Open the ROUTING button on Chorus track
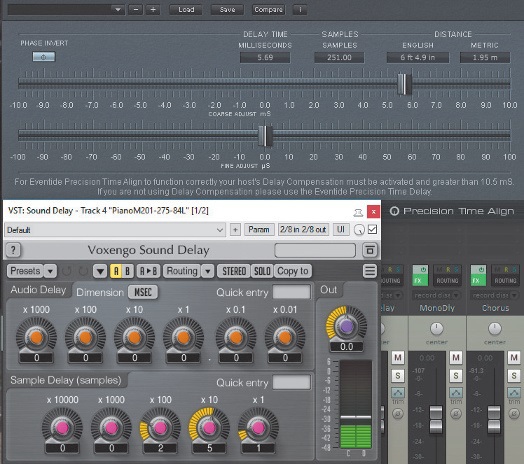 [506, 280]
